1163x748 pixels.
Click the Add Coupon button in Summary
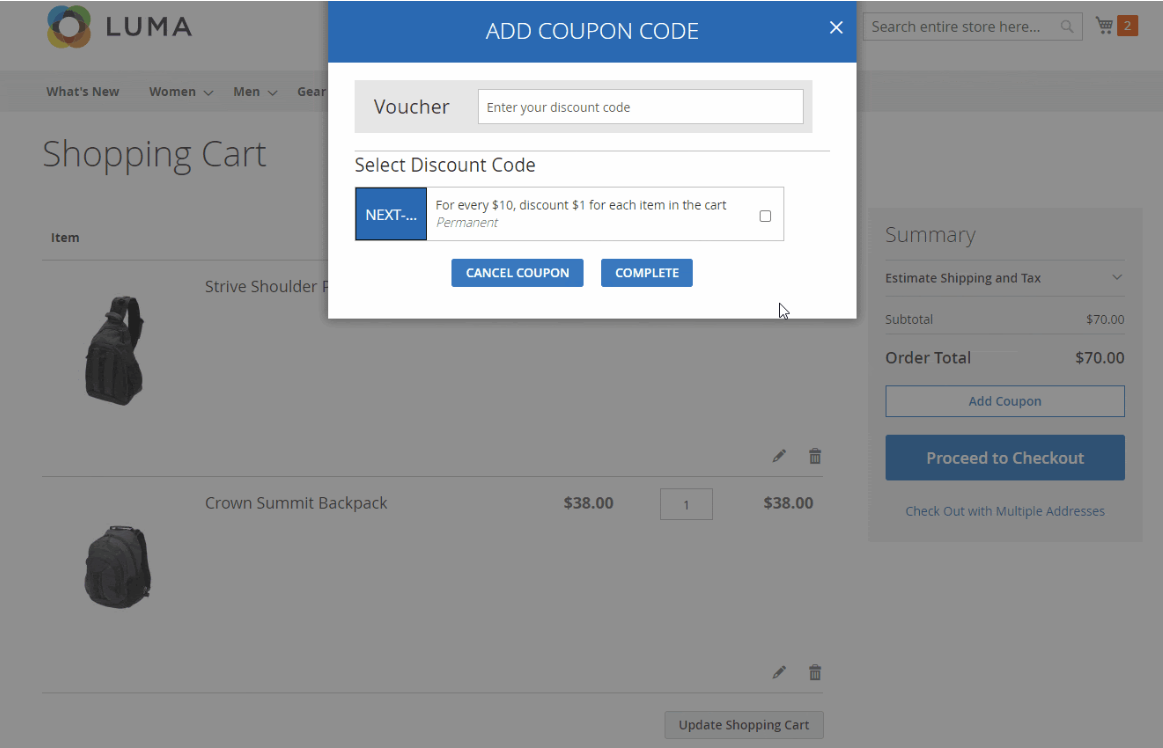(x=1005, y=401)
